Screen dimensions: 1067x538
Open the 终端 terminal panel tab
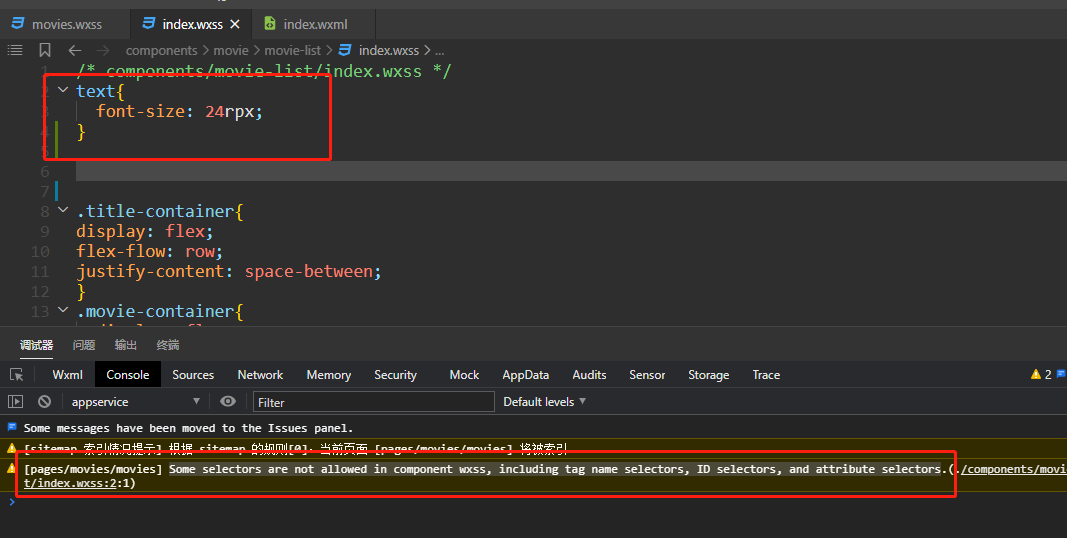click(167, 345)
